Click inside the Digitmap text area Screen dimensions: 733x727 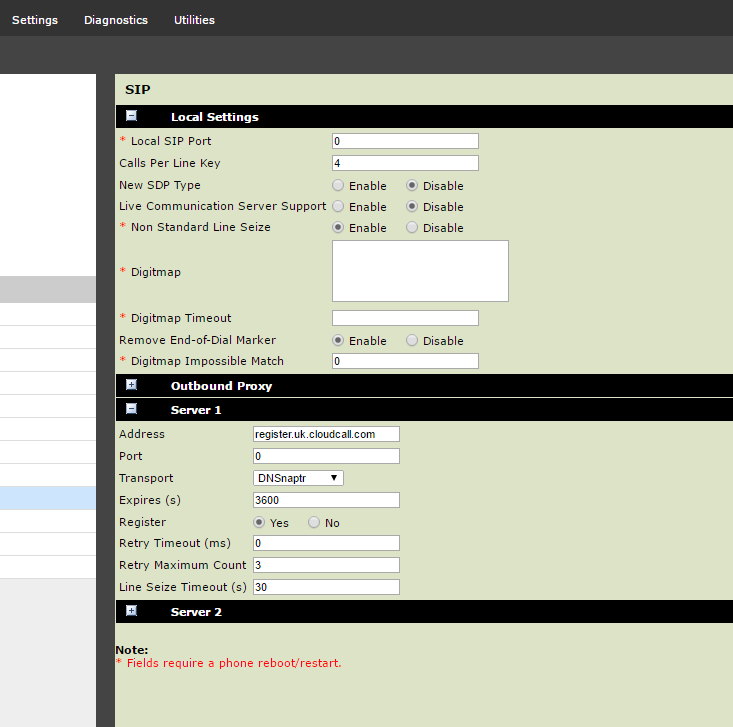(420, 271)
